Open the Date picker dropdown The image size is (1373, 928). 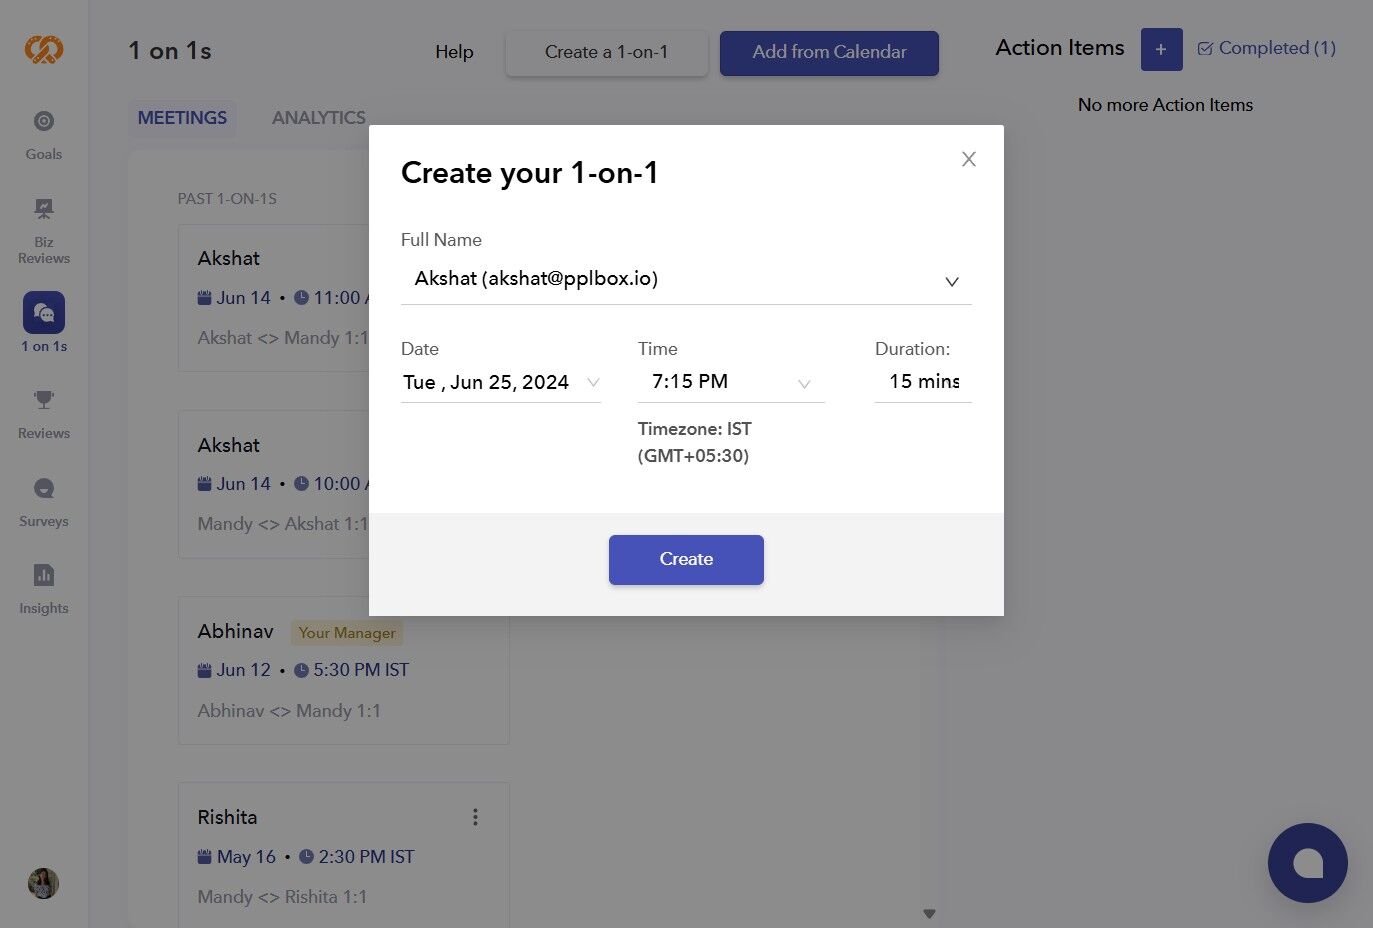pos(501,382)
